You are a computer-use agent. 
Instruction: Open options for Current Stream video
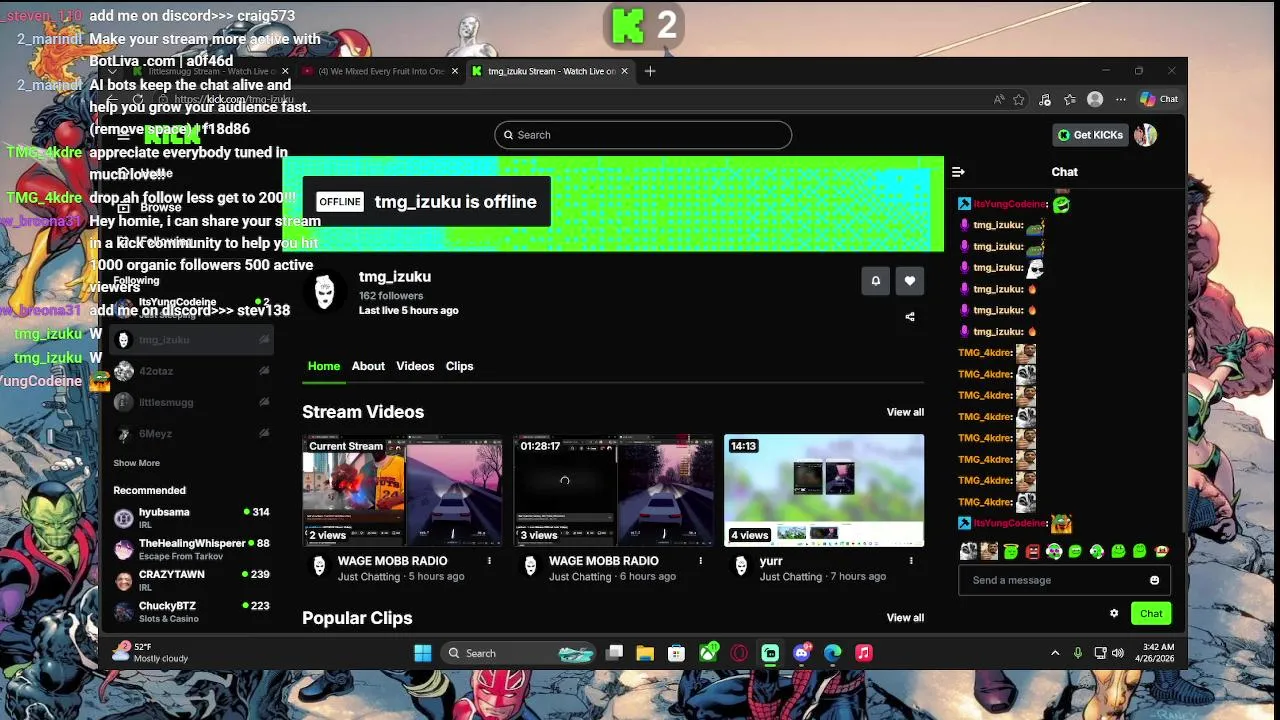point(489,561)
